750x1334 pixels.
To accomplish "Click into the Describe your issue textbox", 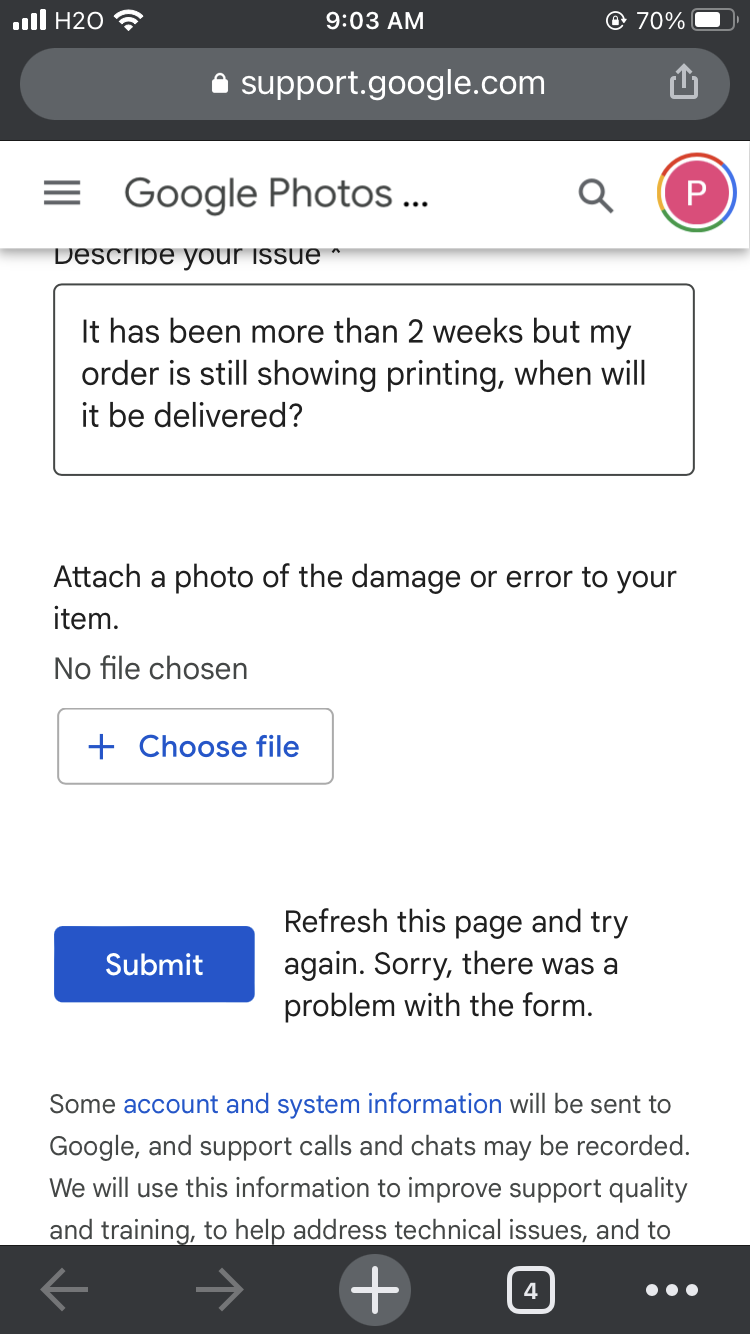I will coord(373,379).
